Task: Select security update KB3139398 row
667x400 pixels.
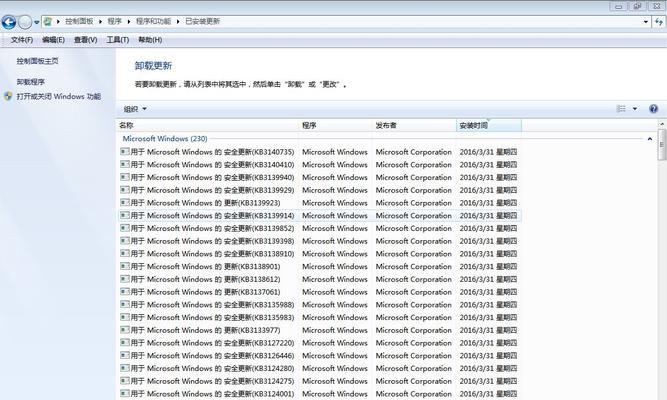Action: coord(319,241)
